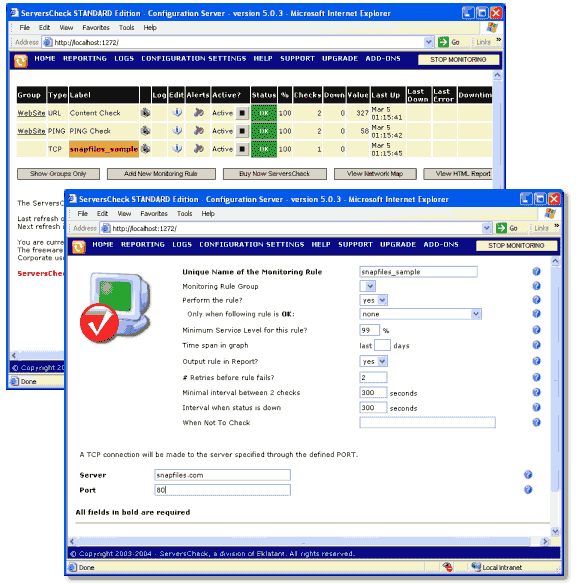This screenshot has height=584, width=578.
Task: Click the ServersCheck logo icon in the front window
Action: tap(79, 247)
